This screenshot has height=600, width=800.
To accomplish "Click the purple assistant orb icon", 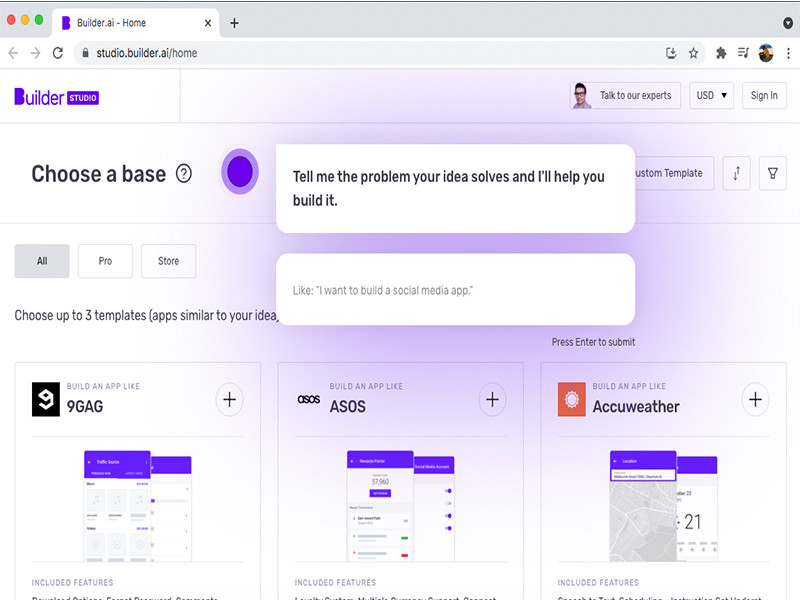I will coord(240,172).
